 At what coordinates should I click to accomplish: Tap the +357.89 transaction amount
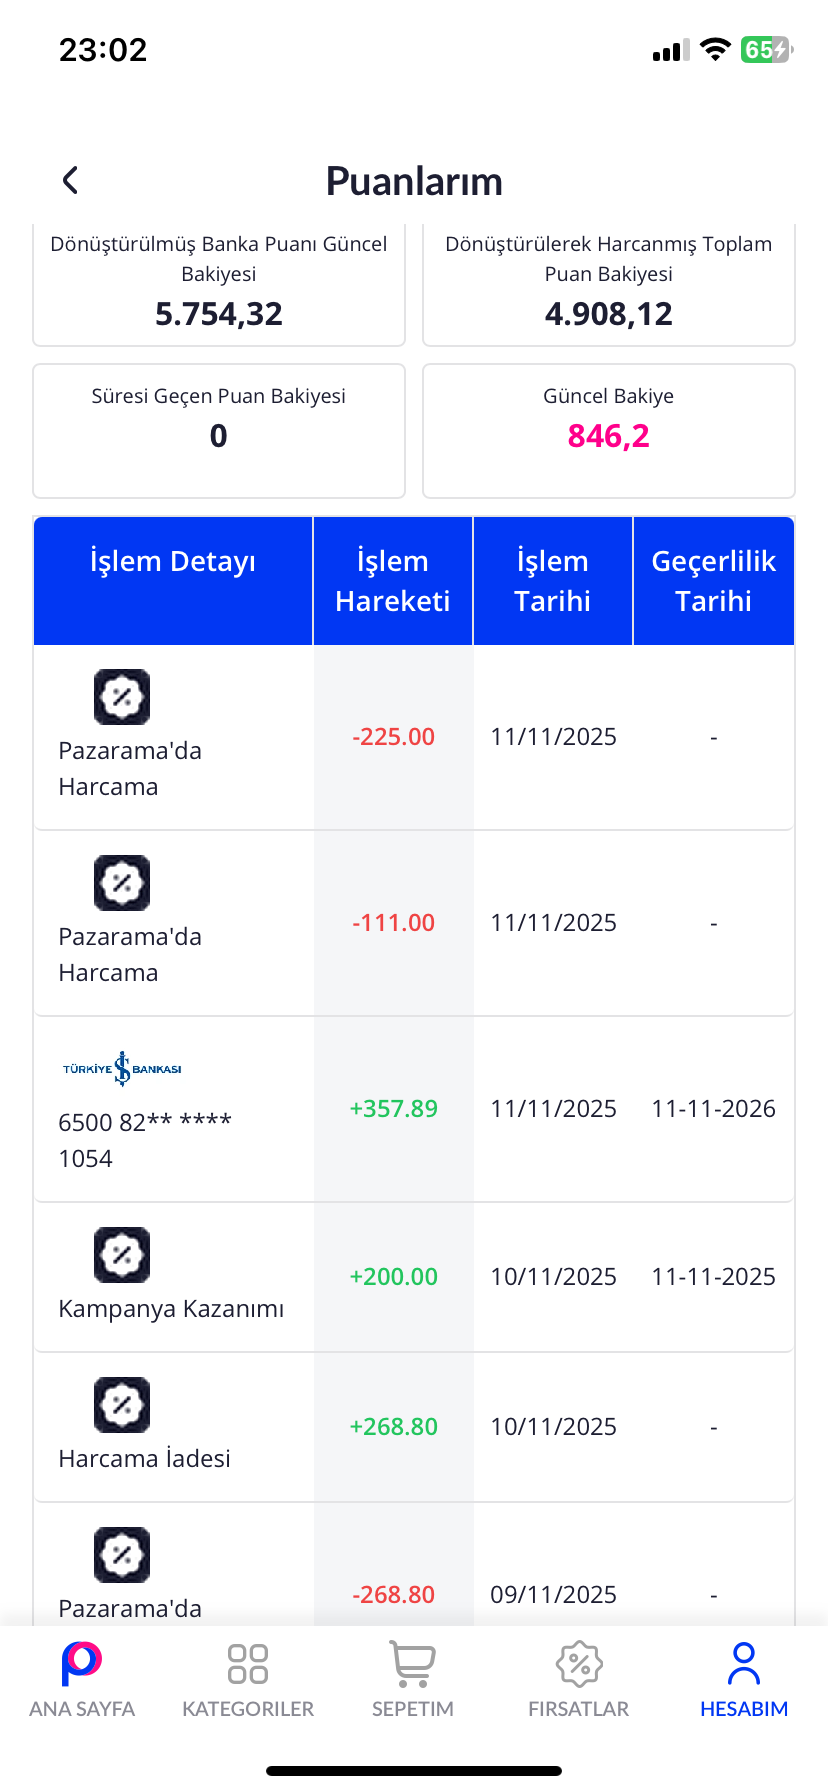pyautogui.click(x=393, y=1109)
